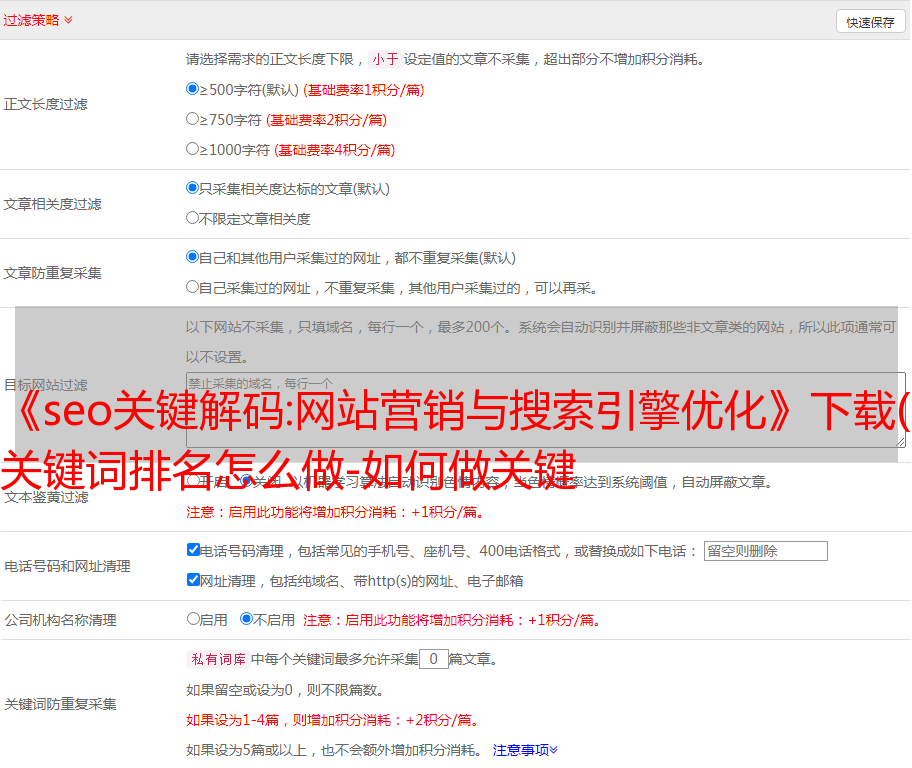The width and height of the screenshot is (912, 768).
Task: Select 不限定文章相关度 option
Action: pos(193,218)
